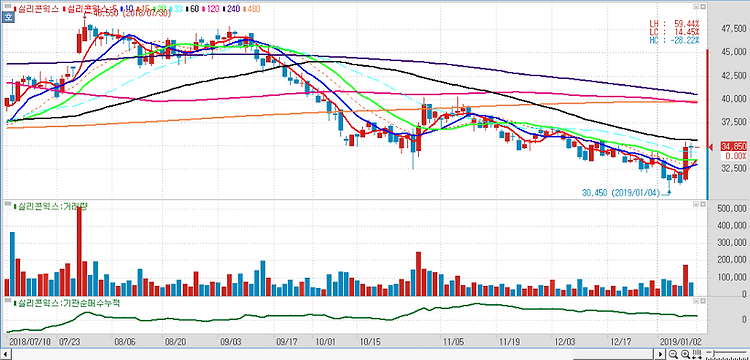The image size is (750, 360).
Task: Select the 480-day moving average legend
Action: point(252,9)
